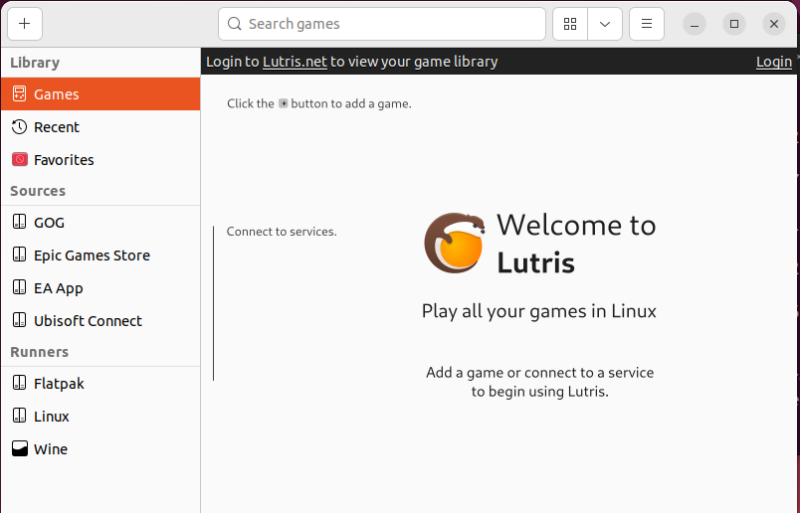Viewport: 800px width, 513px height.
Task: Open the view options dropdown arrow
Action: click(605, 24)
